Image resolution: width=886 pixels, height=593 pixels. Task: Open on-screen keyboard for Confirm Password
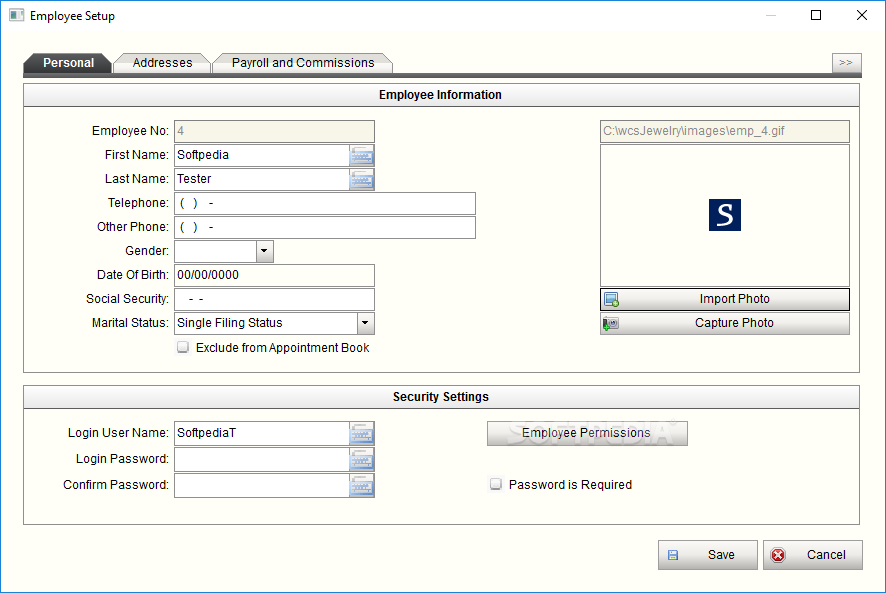click(x=361, y=485)
